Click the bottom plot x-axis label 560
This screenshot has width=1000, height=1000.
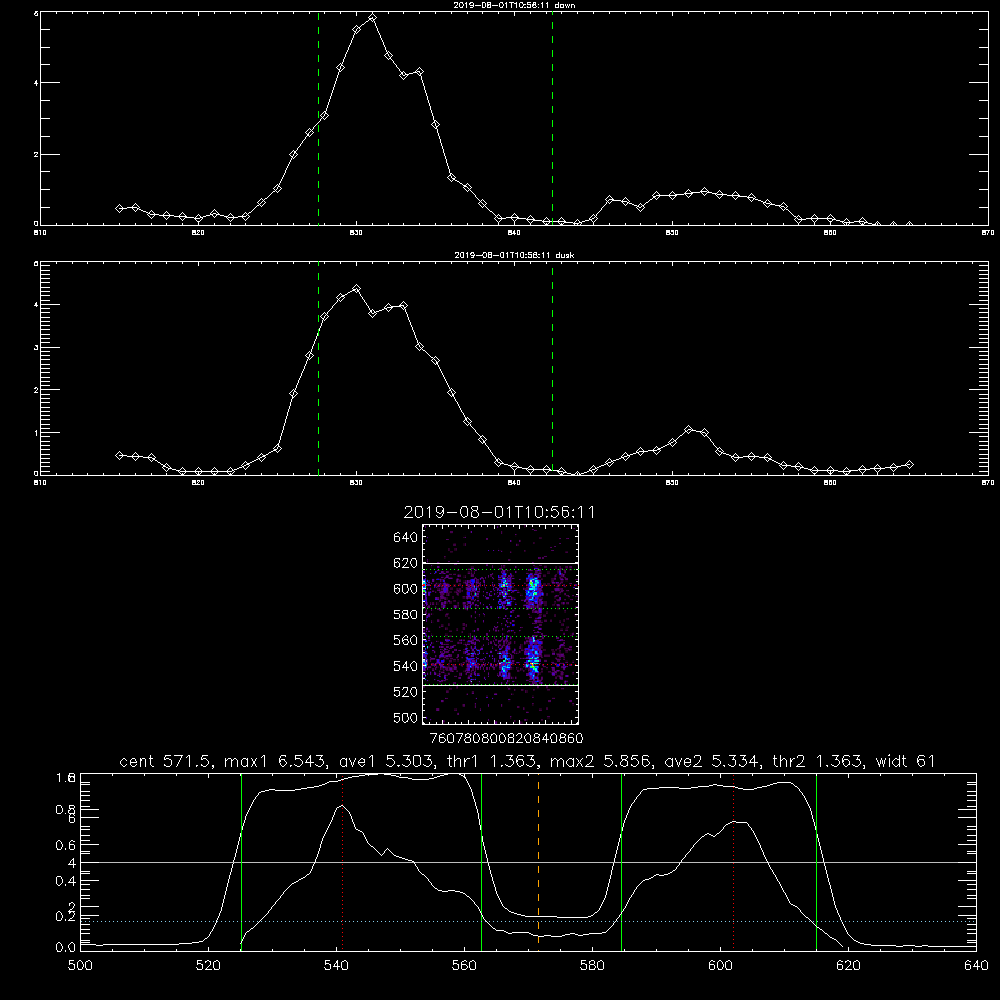point(464,966)
